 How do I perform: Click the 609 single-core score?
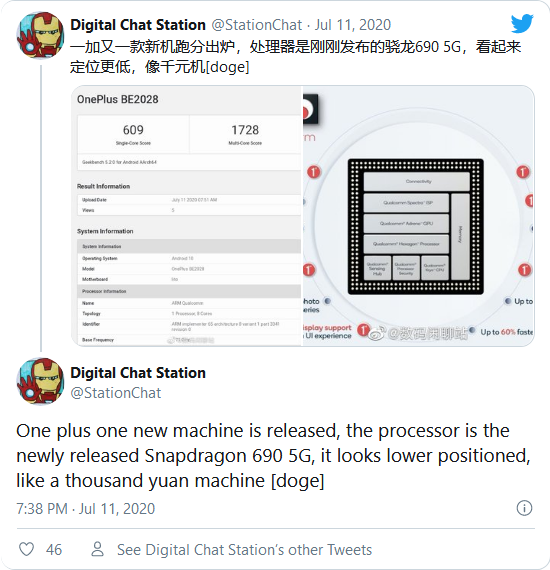point(133,130)
